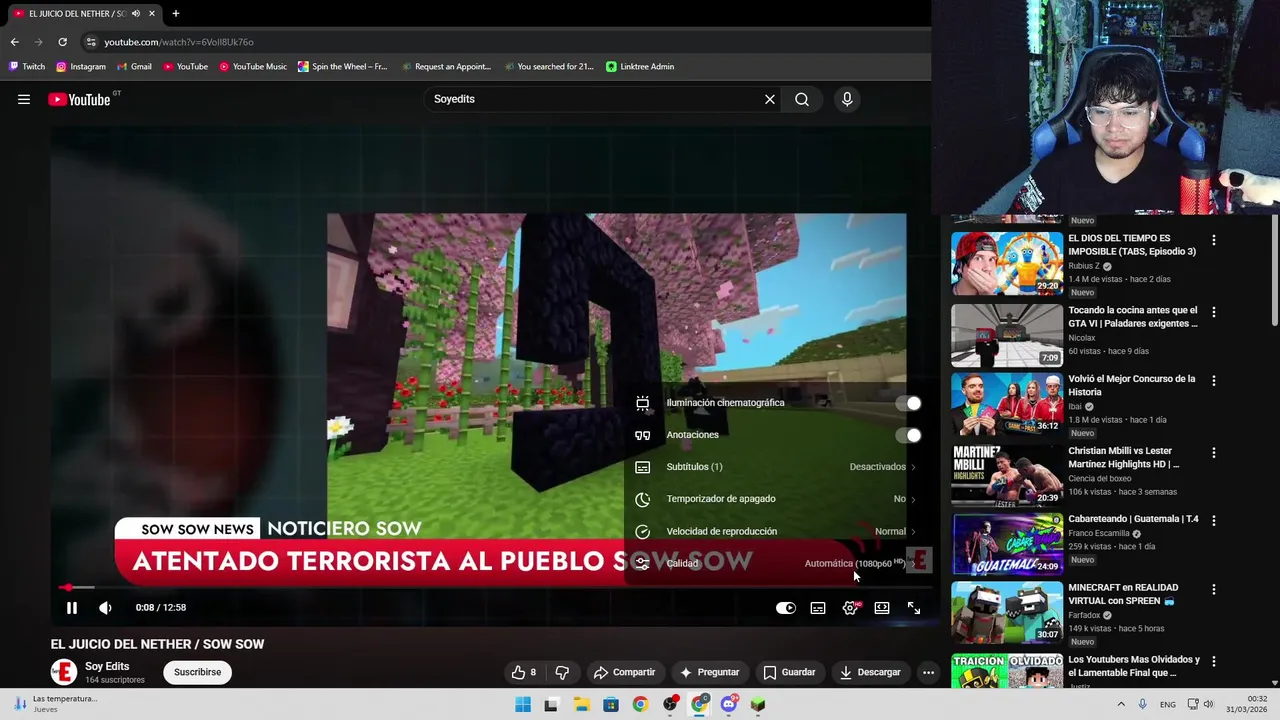The width and height of the screenshot is (1280, 720).
Task: Click the Preguntar button
Action: pos(709,672)
